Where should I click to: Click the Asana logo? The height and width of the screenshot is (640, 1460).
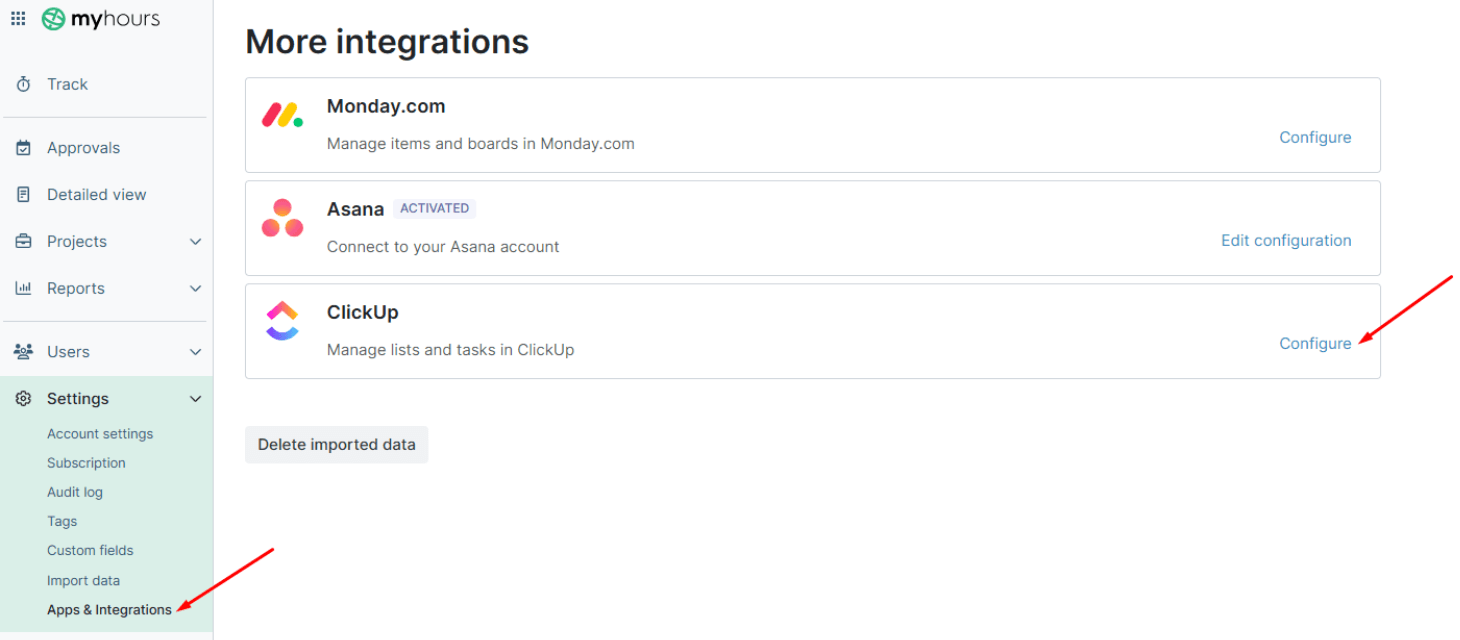(x=282, y=216)
